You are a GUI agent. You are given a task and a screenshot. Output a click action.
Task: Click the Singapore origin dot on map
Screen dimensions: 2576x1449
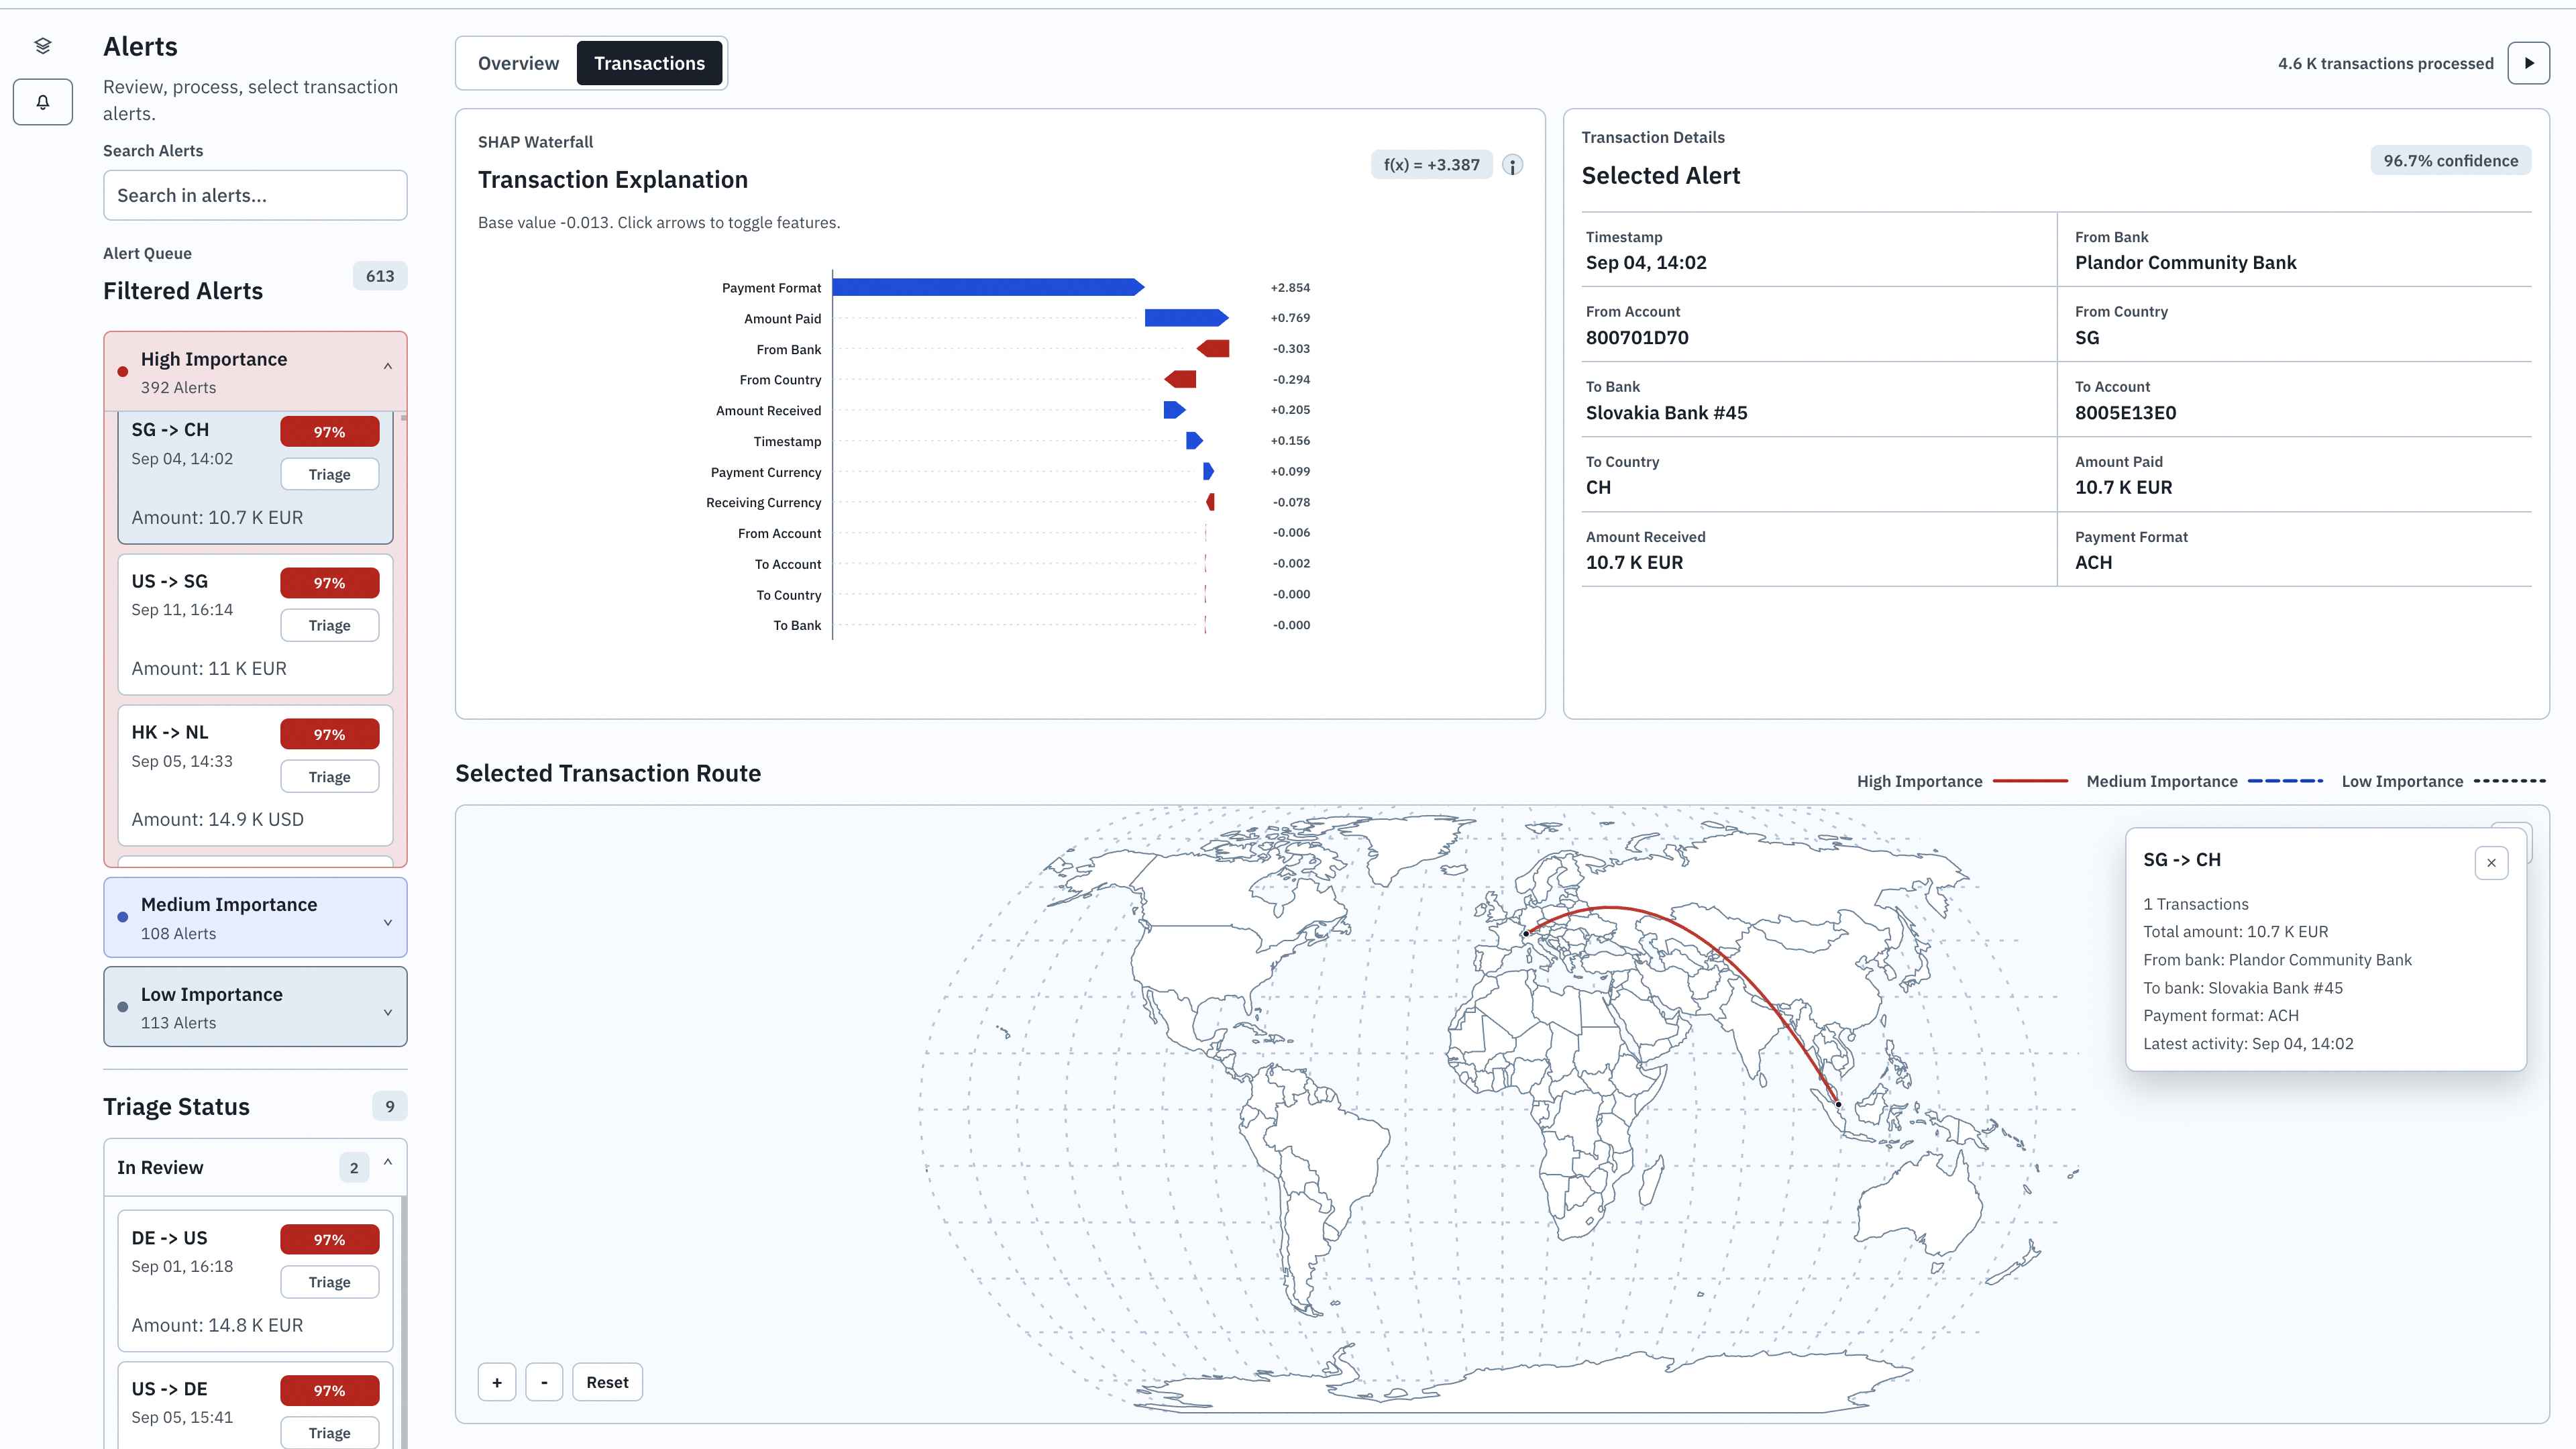coord(1838,1104)
